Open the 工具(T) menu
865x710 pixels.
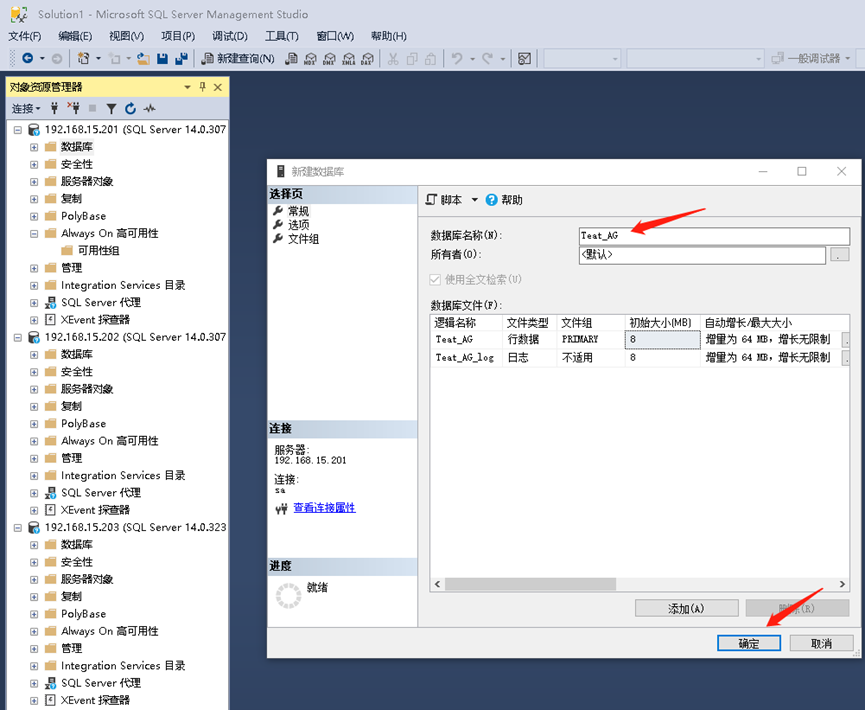coord(281,36)
